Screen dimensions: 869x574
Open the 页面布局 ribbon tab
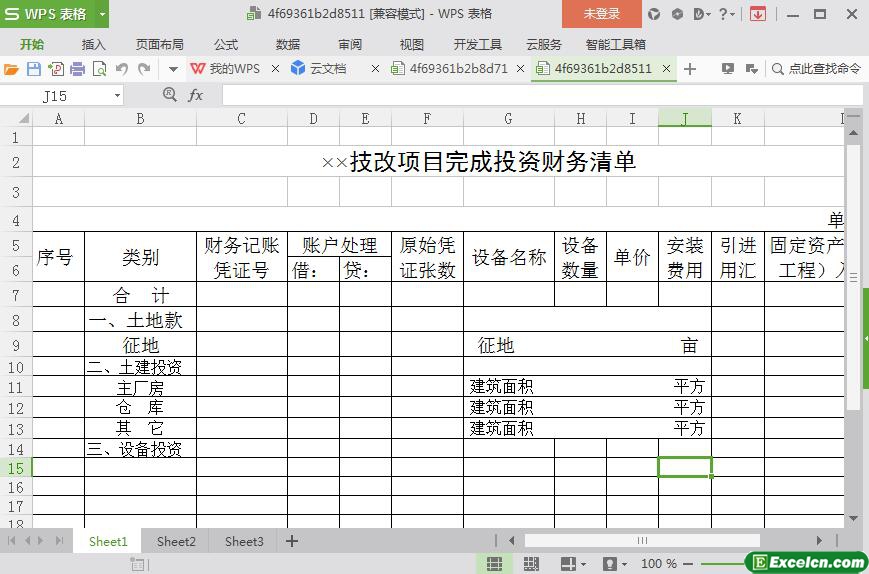[x=160, y=44]
